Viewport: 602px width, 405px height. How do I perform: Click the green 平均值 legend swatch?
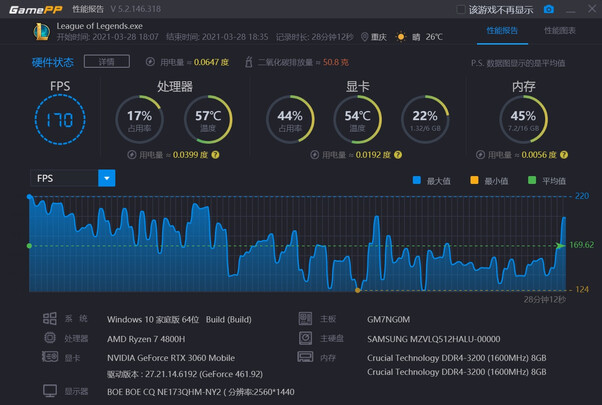(532, 180)
